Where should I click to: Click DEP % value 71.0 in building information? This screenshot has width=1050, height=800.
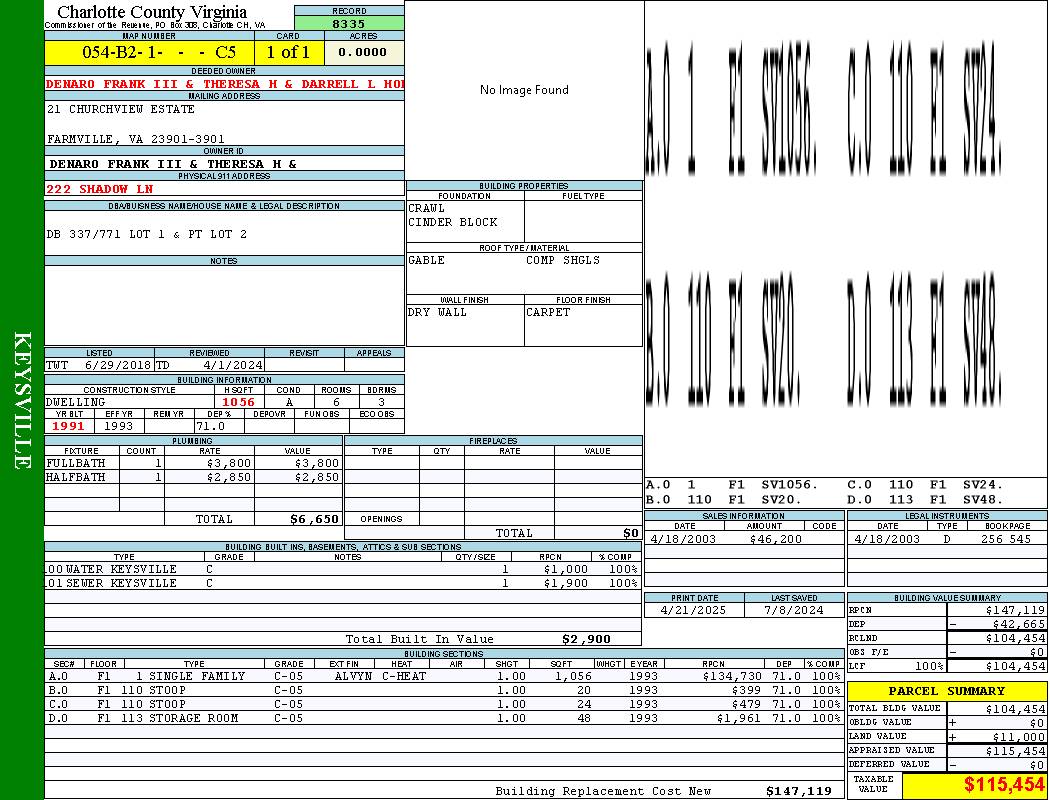point(211,426)
